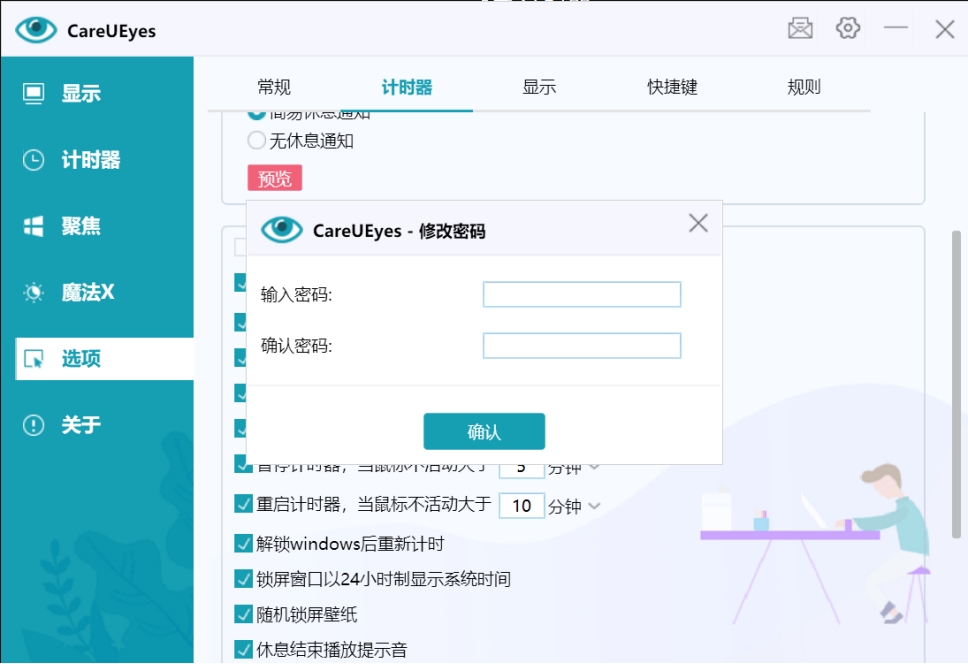Click the red 预览 preview button
968x664 pixels.
275,179
